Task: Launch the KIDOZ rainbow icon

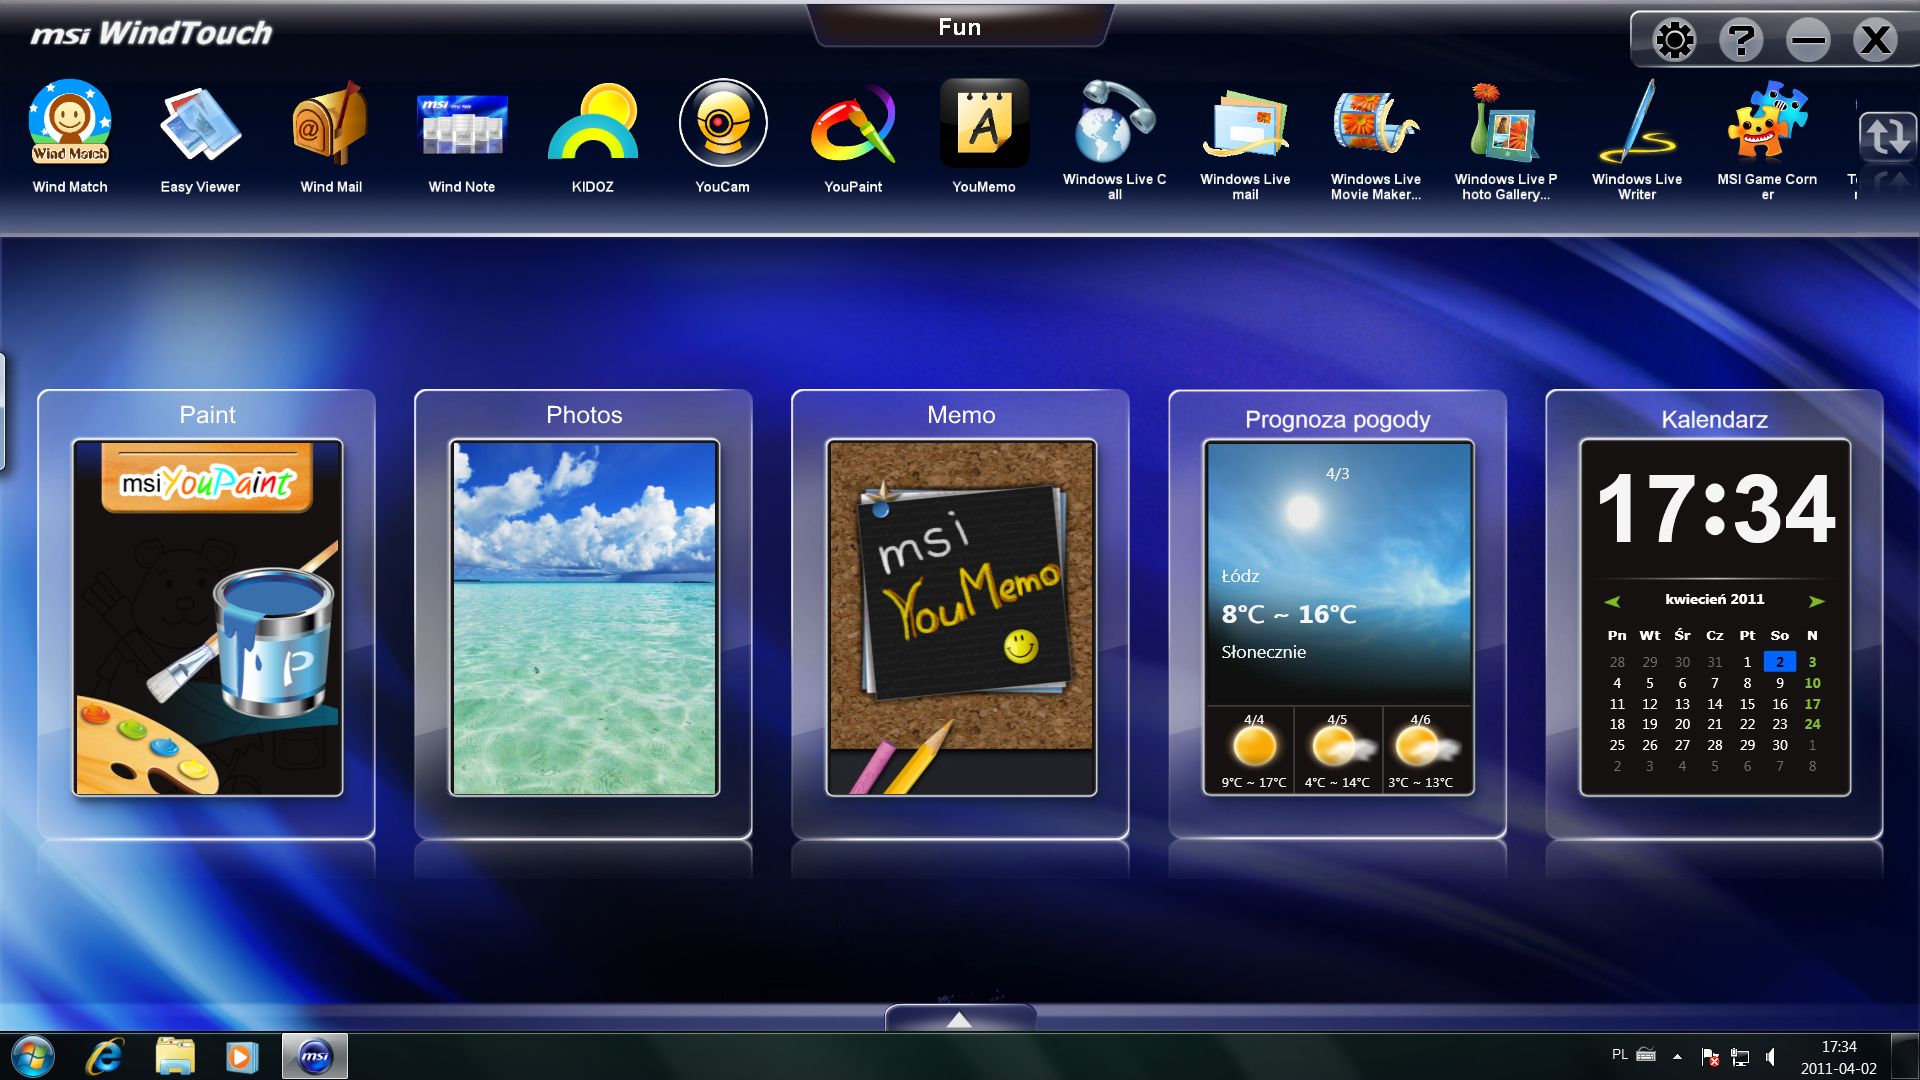Action: coord(592,125)
